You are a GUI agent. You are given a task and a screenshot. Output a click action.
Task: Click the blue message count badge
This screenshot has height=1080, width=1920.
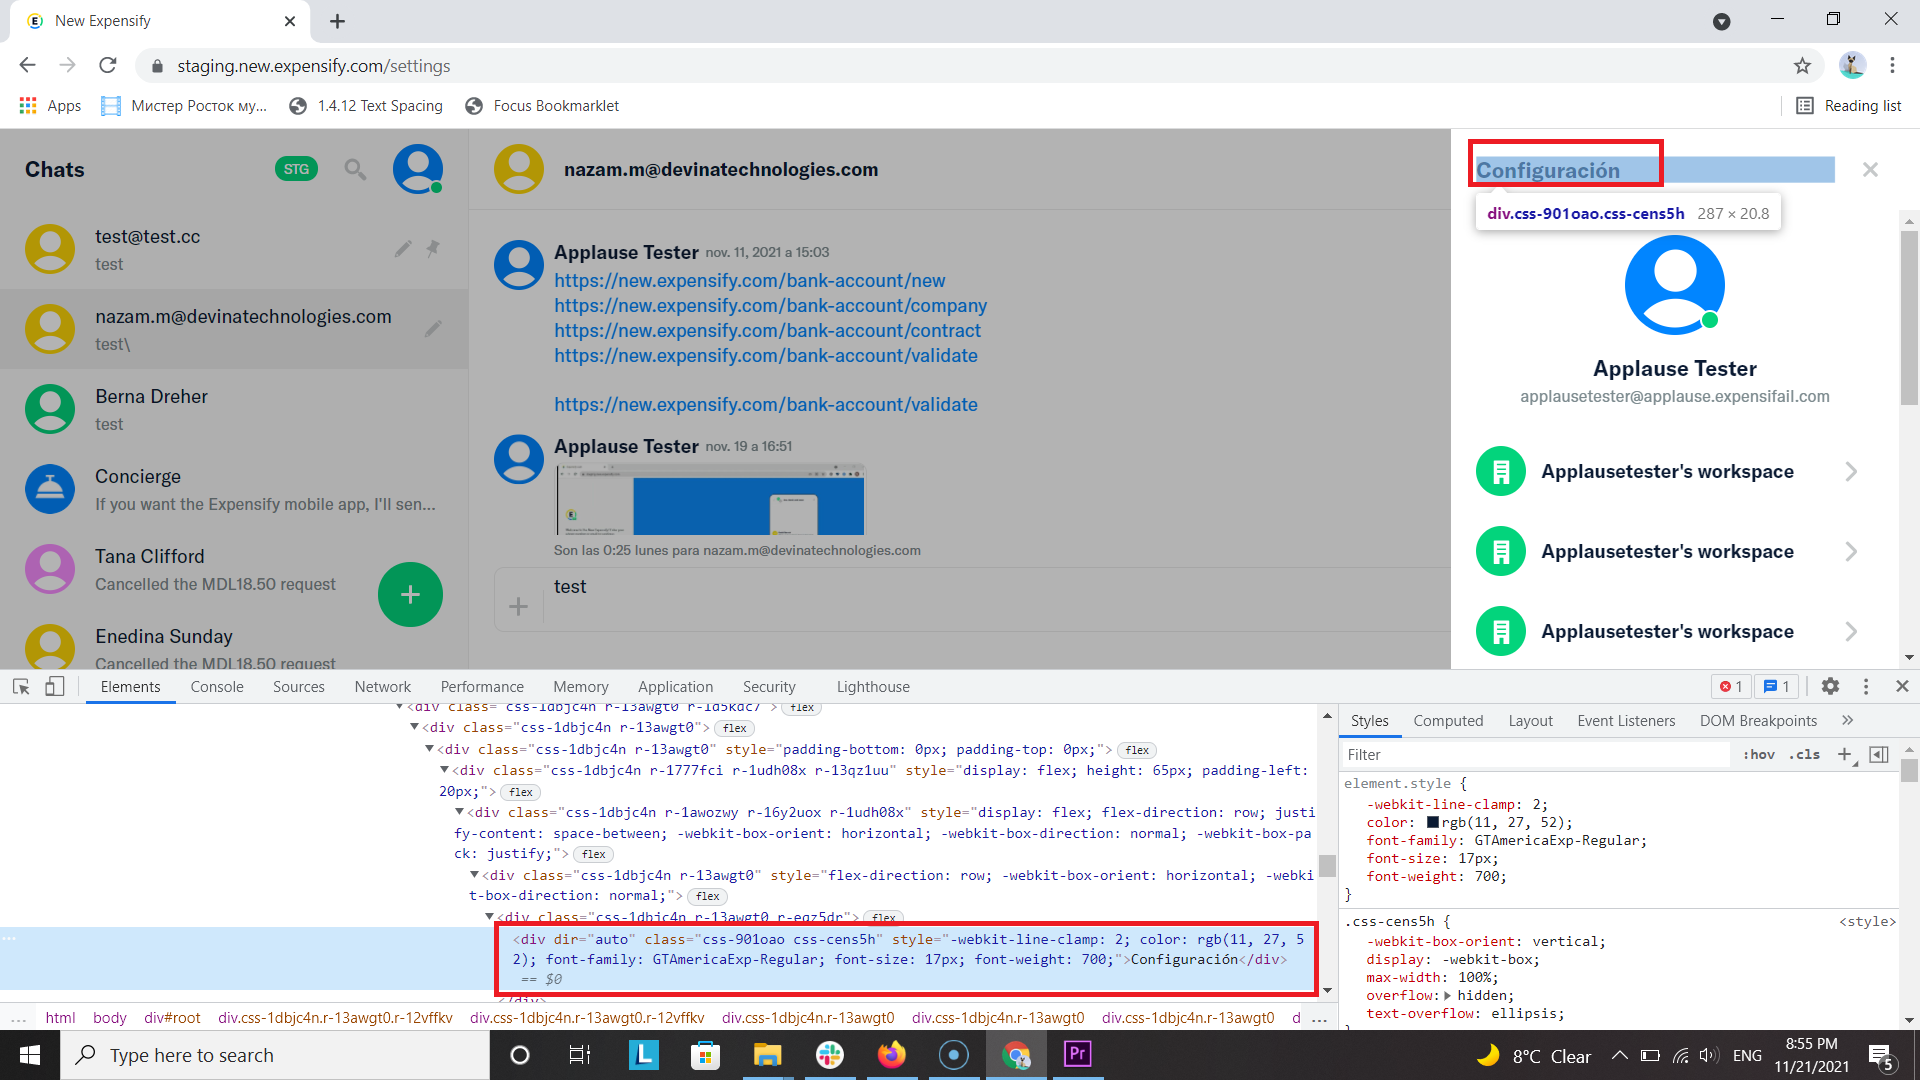tap(1777, 686)
